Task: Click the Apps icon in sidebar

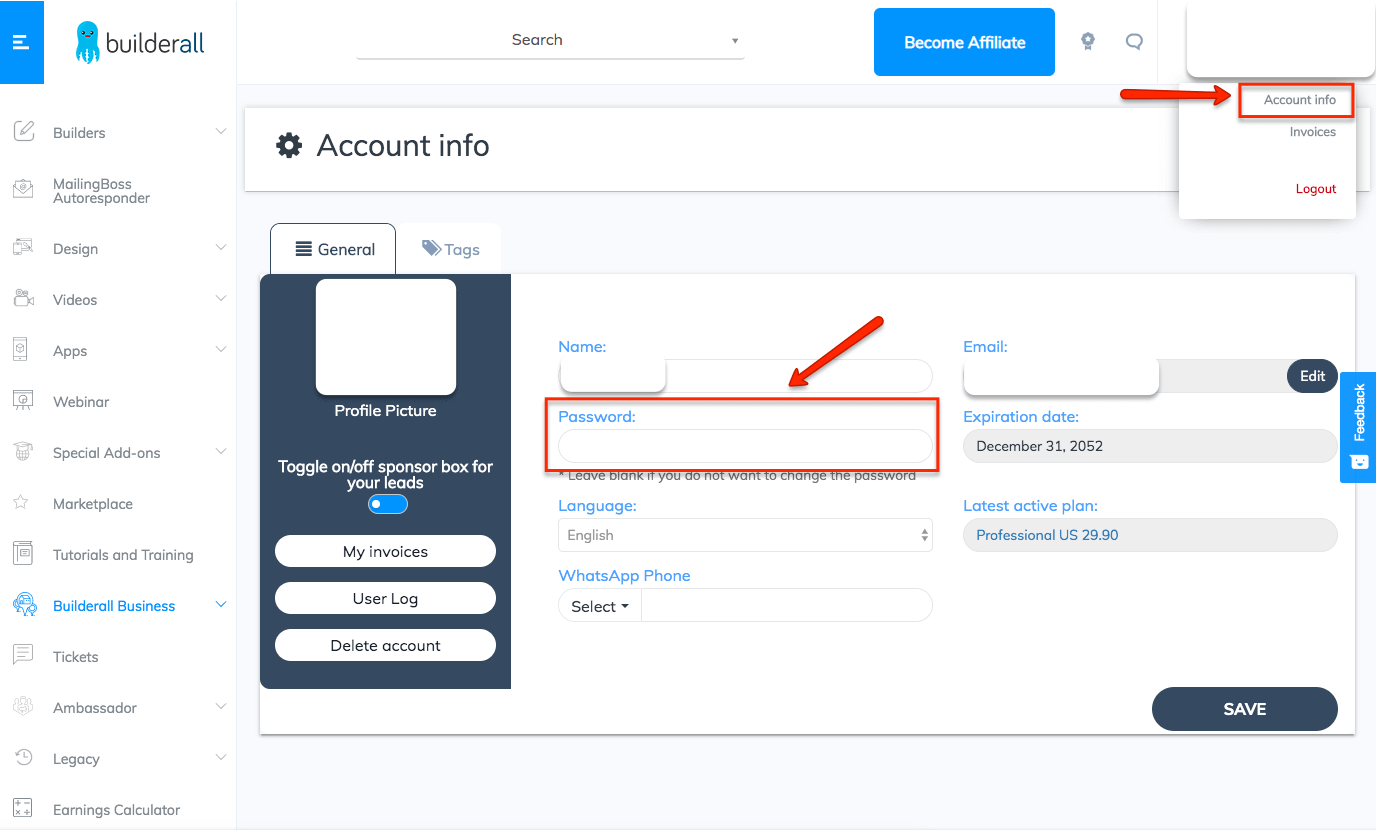Action: coord(20,349)
